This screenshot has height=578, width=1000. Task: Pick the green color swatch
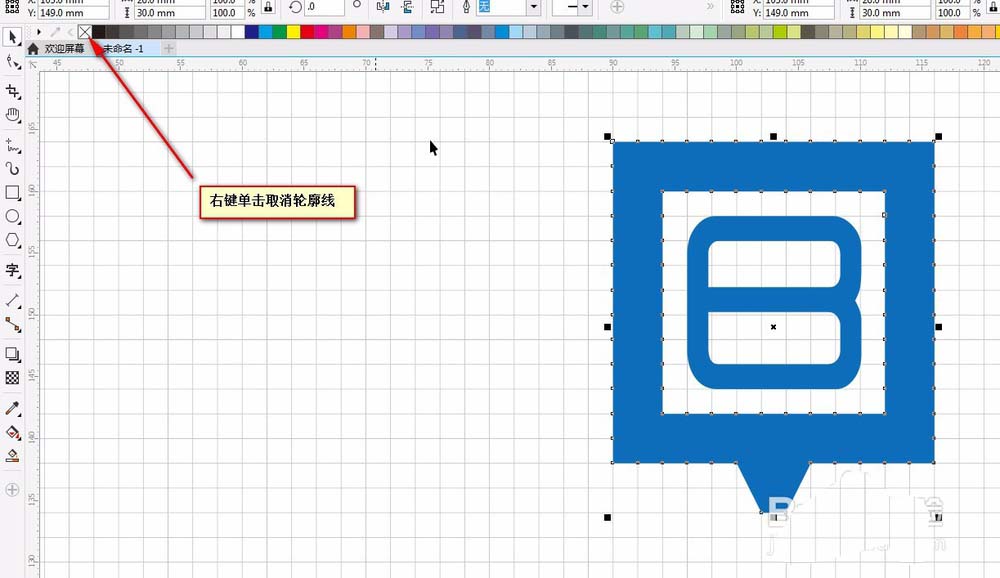[x=279, y=31]
